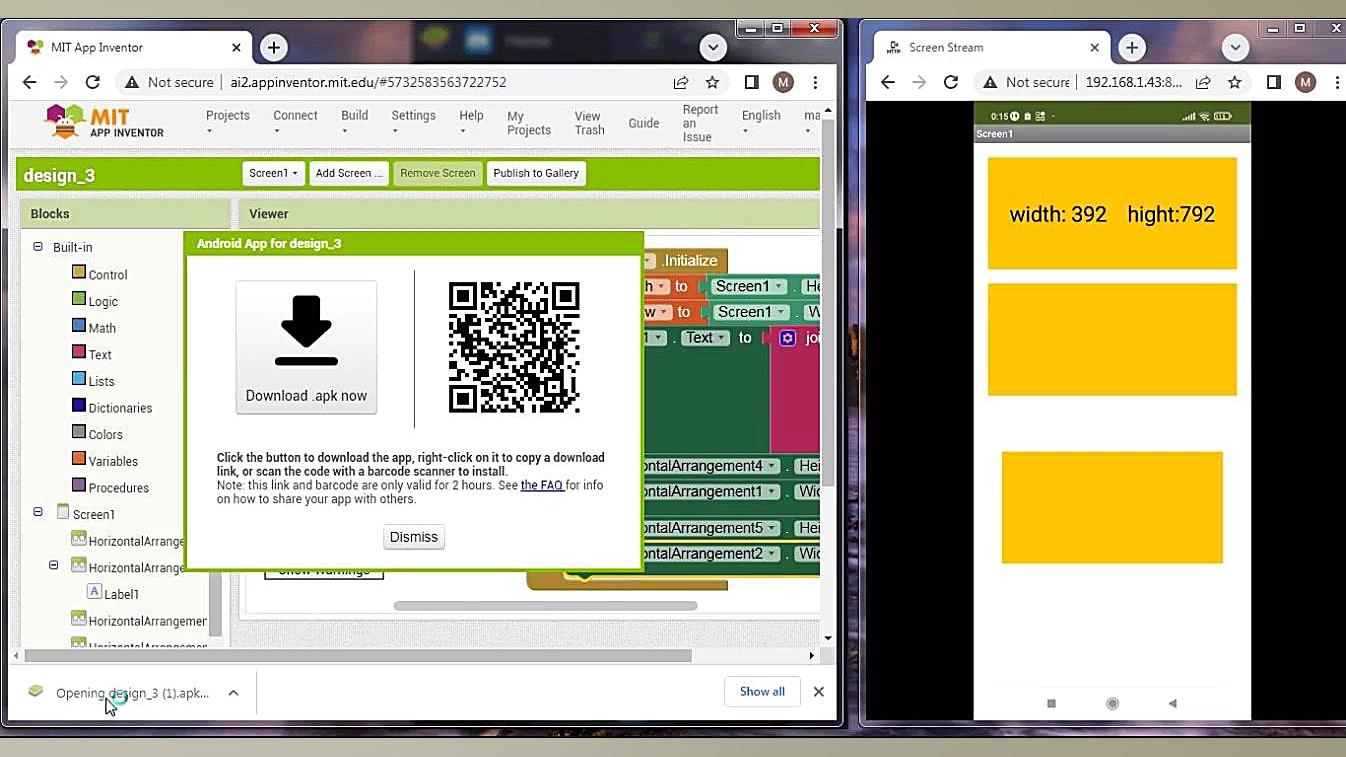Share the App Inventor page
Screen dimensions: 1346x757
pyautogui.click(x=681, y=82)
